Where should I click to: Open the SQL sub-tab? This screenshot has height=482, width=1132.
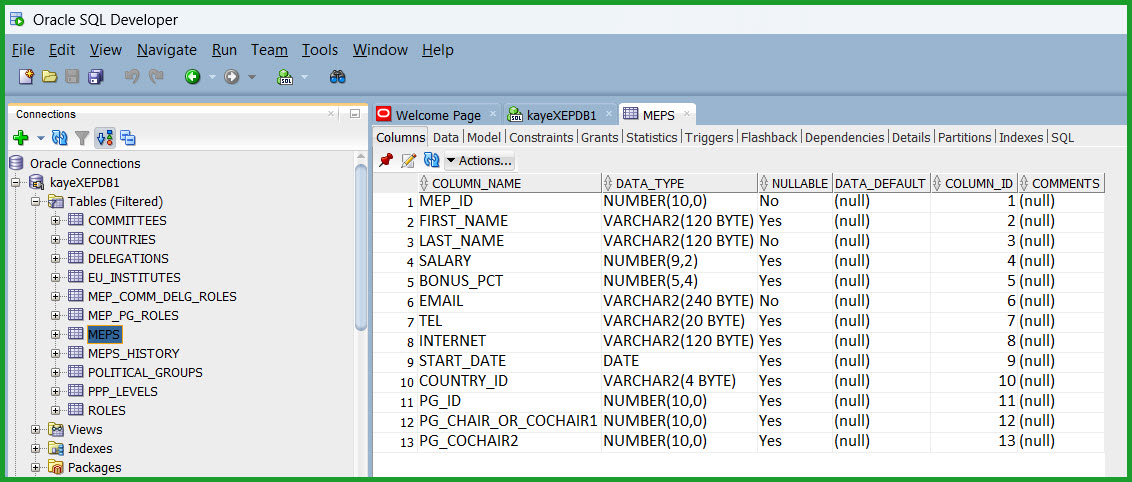[x=1062, y=137]
